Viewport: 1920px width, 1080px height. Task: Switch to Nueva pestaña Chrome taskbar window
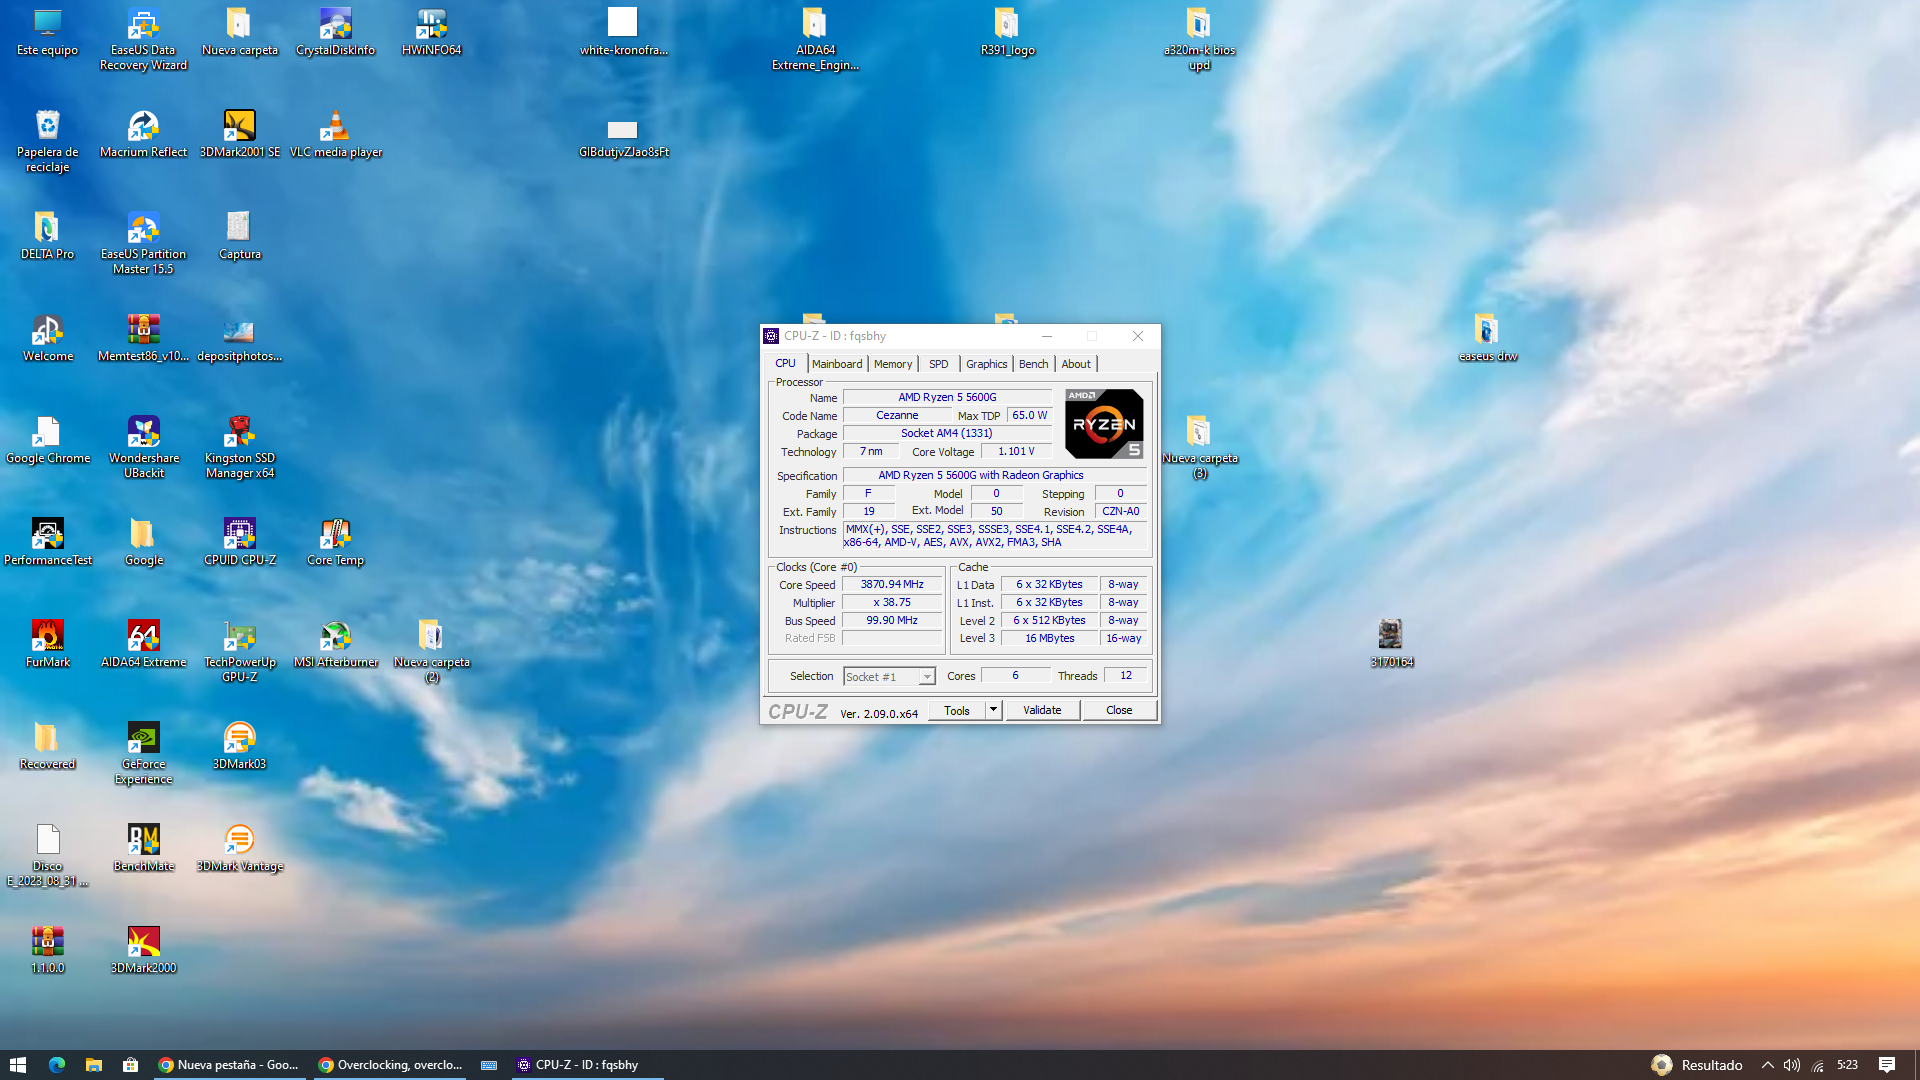(x=229, y=1065)
